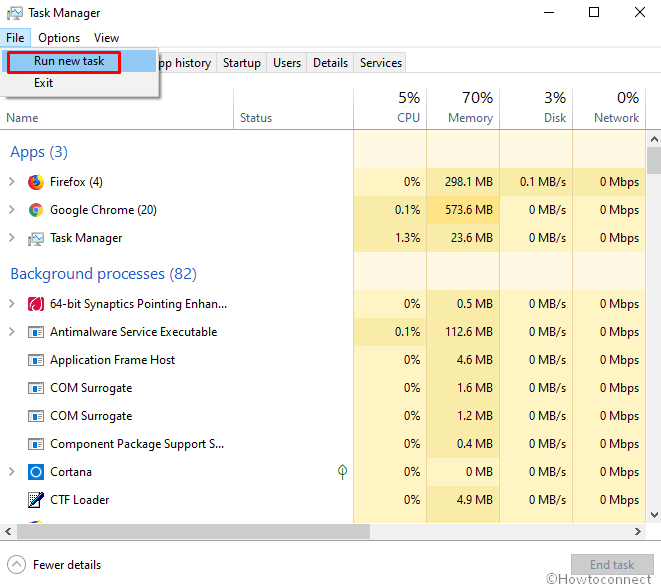Viewport: 661px width, 587px height.
Task: Expand the Task Manager app row
Action: coord(12,238)
